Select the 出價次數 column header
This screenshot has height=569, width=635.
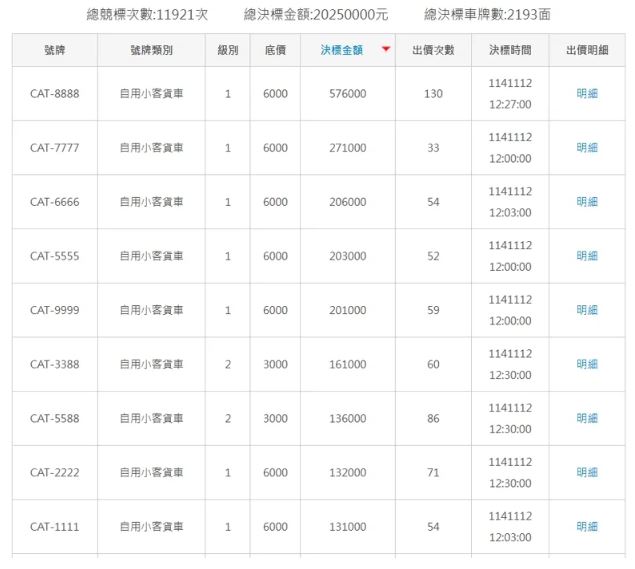433,50
